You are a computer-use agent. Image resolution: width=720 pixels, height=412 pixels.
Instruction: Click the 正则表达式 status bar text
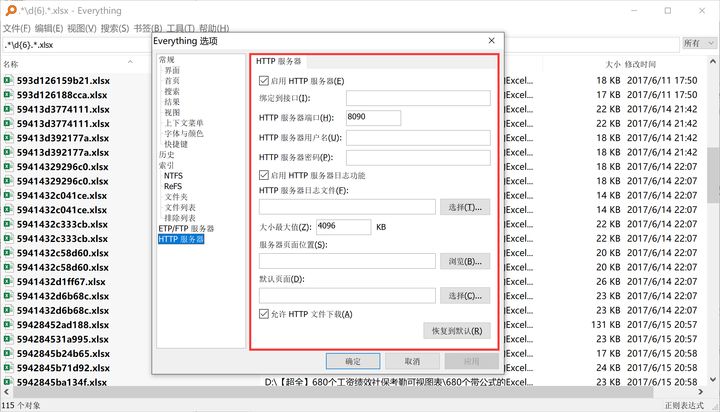point(684,405)
